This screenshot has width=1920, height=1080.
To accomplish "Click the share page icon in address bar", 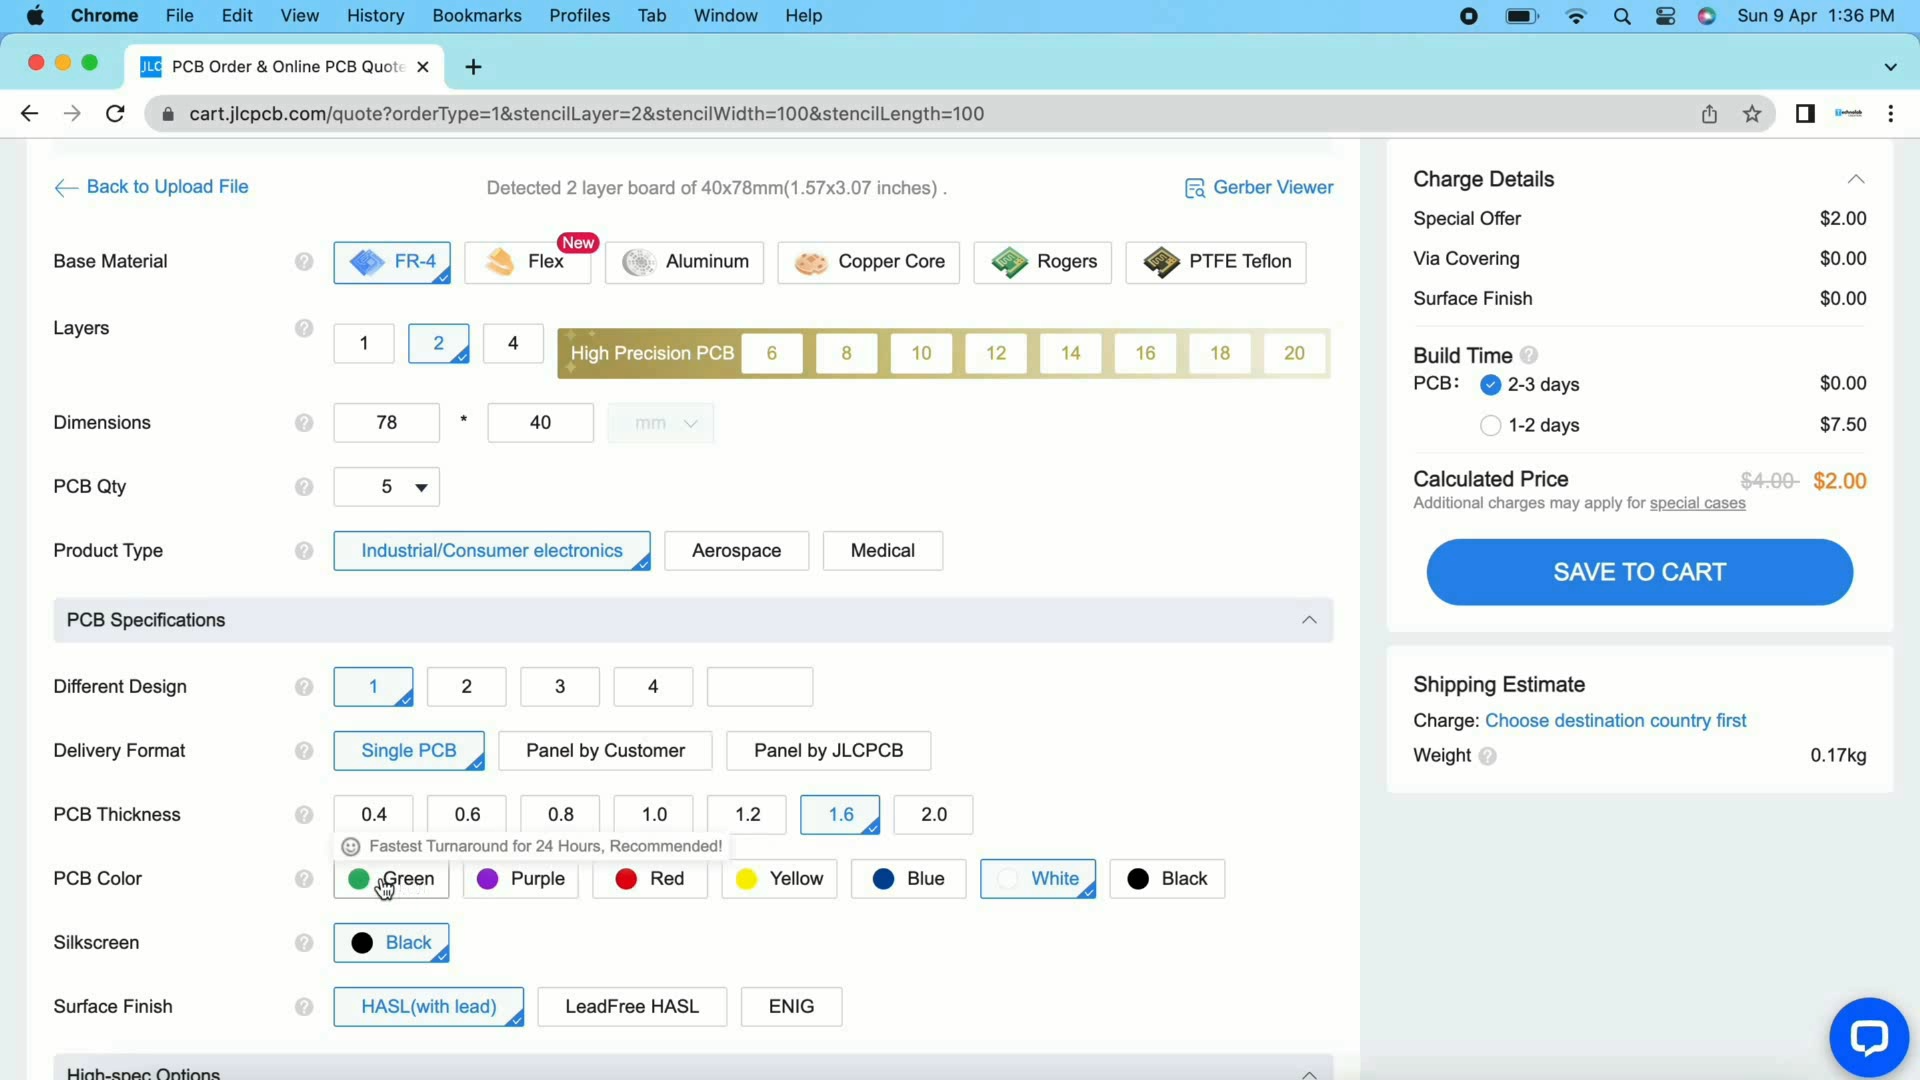I will pos(1709,114).
